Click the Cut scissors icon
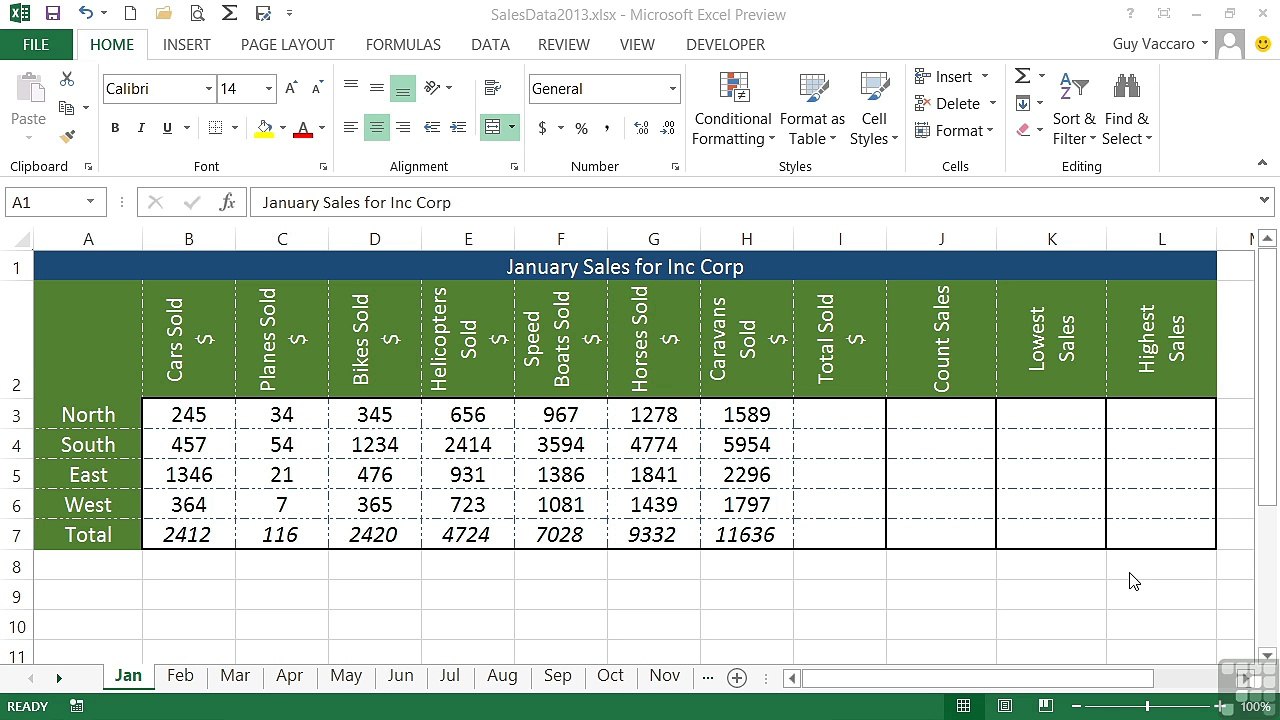This screenshot has height=720, width=1280. click(67, 79)
